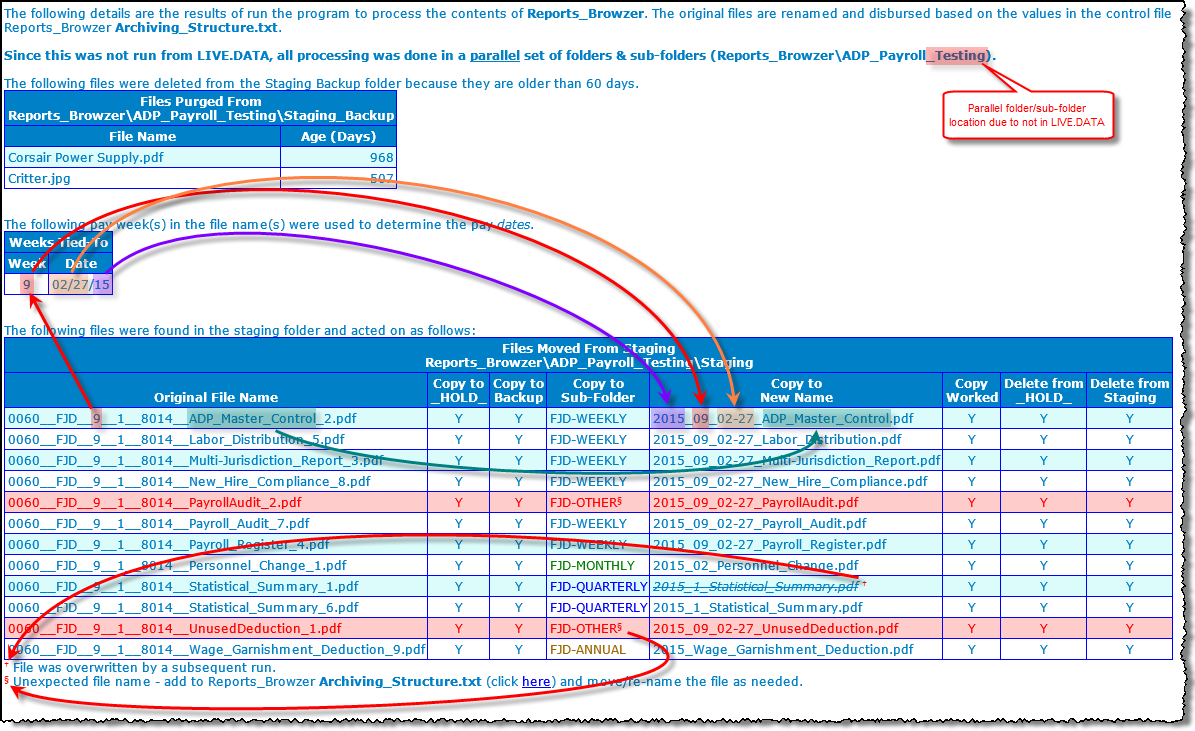Screen dimensions: 1195x731
Task: Select the FJD-ANNUAL sub-folder cell
Action: point(587,650)
